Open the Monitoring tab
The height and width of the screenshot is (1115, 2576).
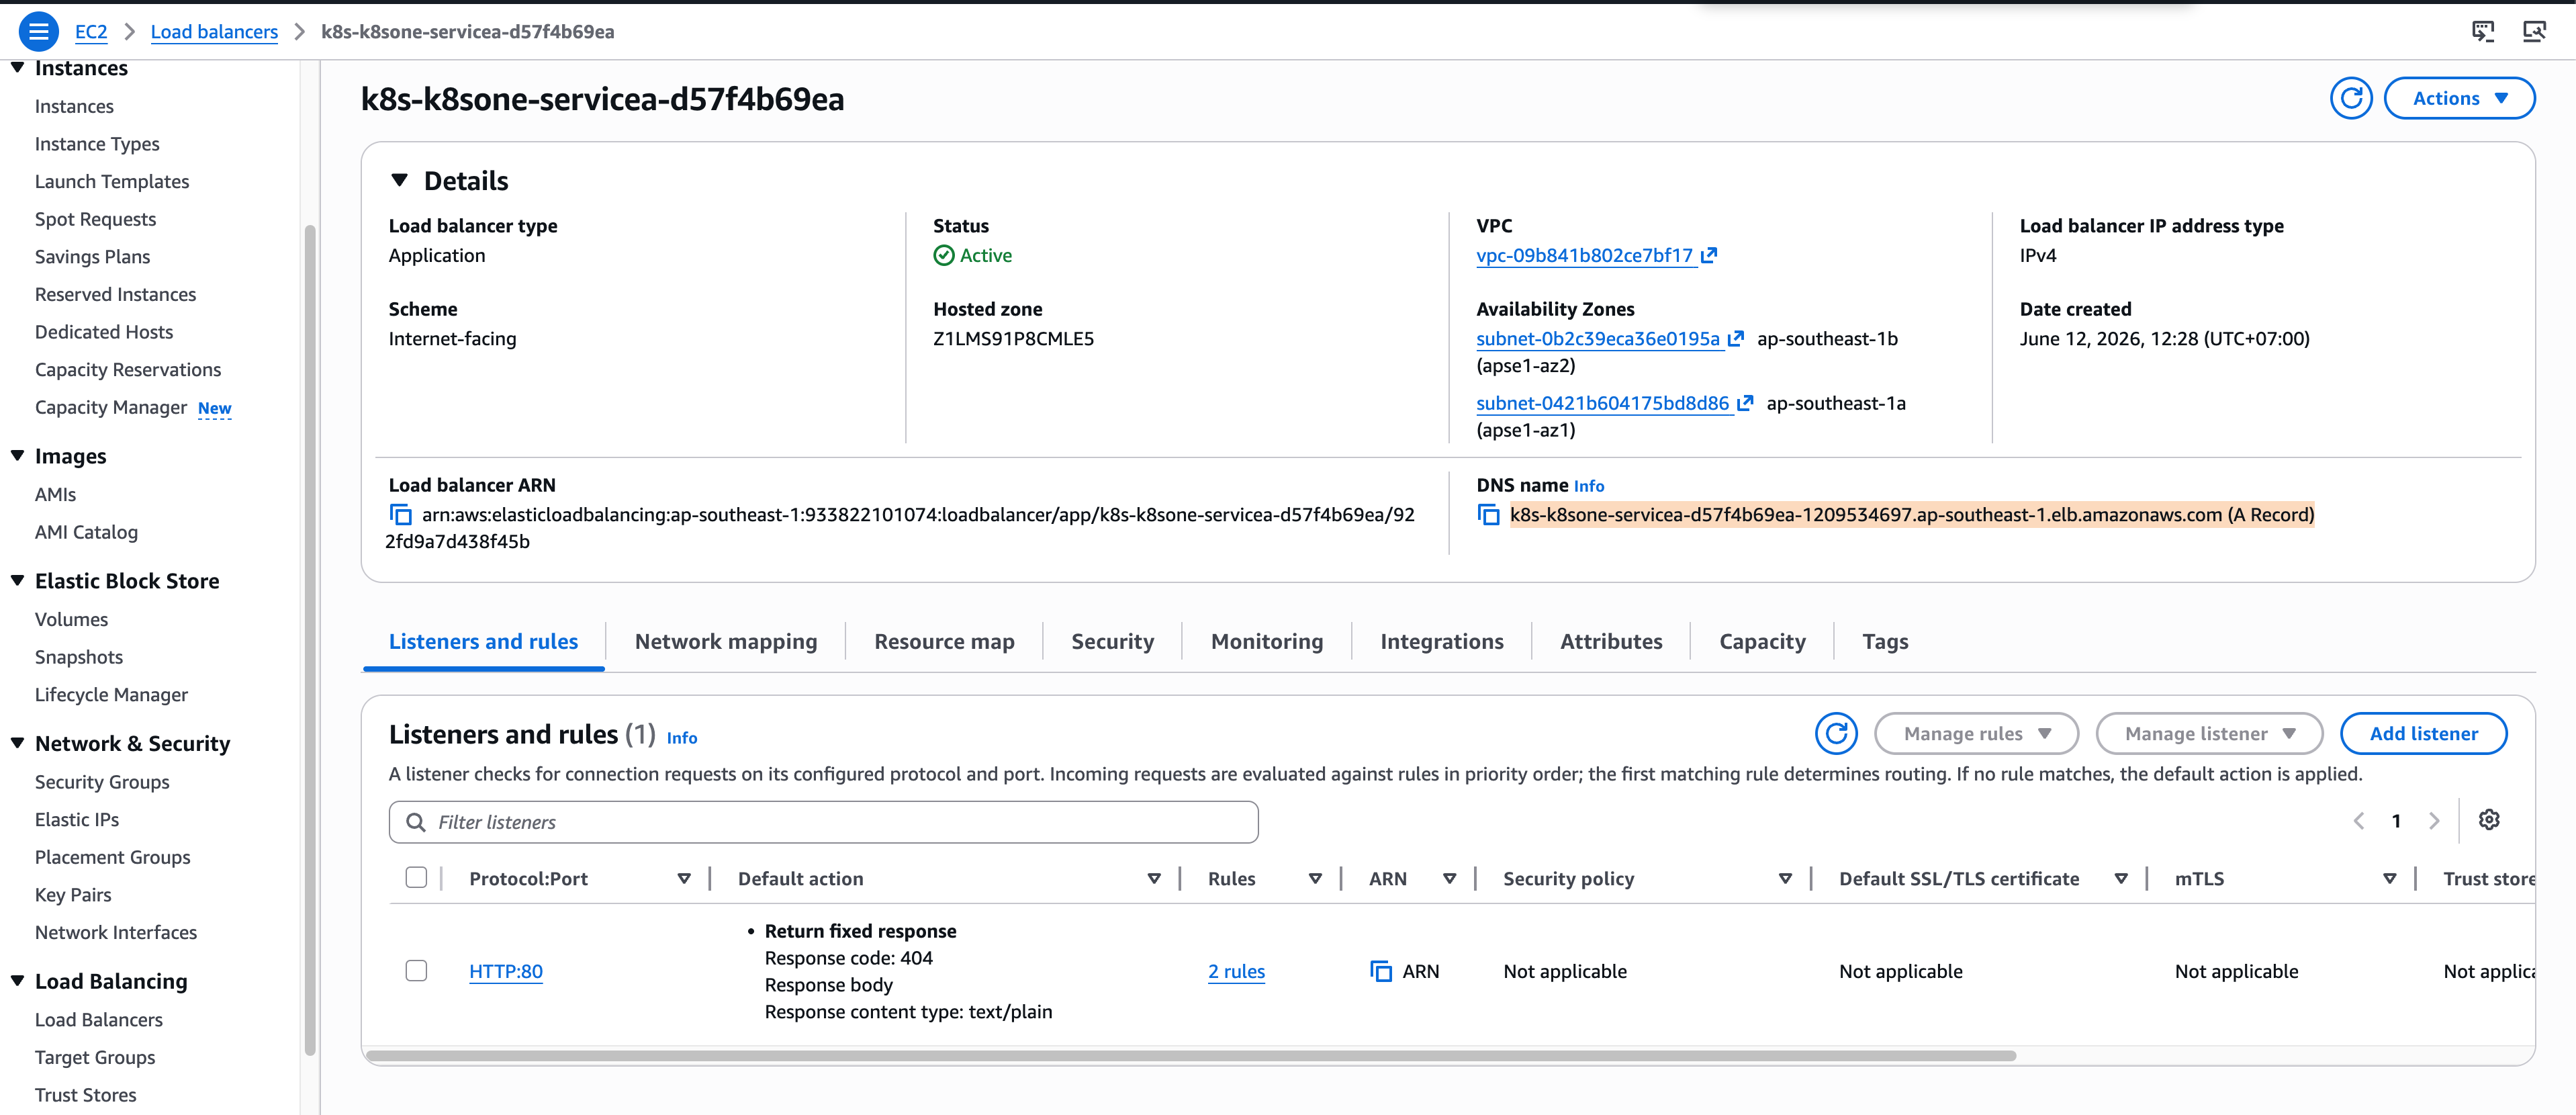pyautogui.click(x=1267, y=641)
